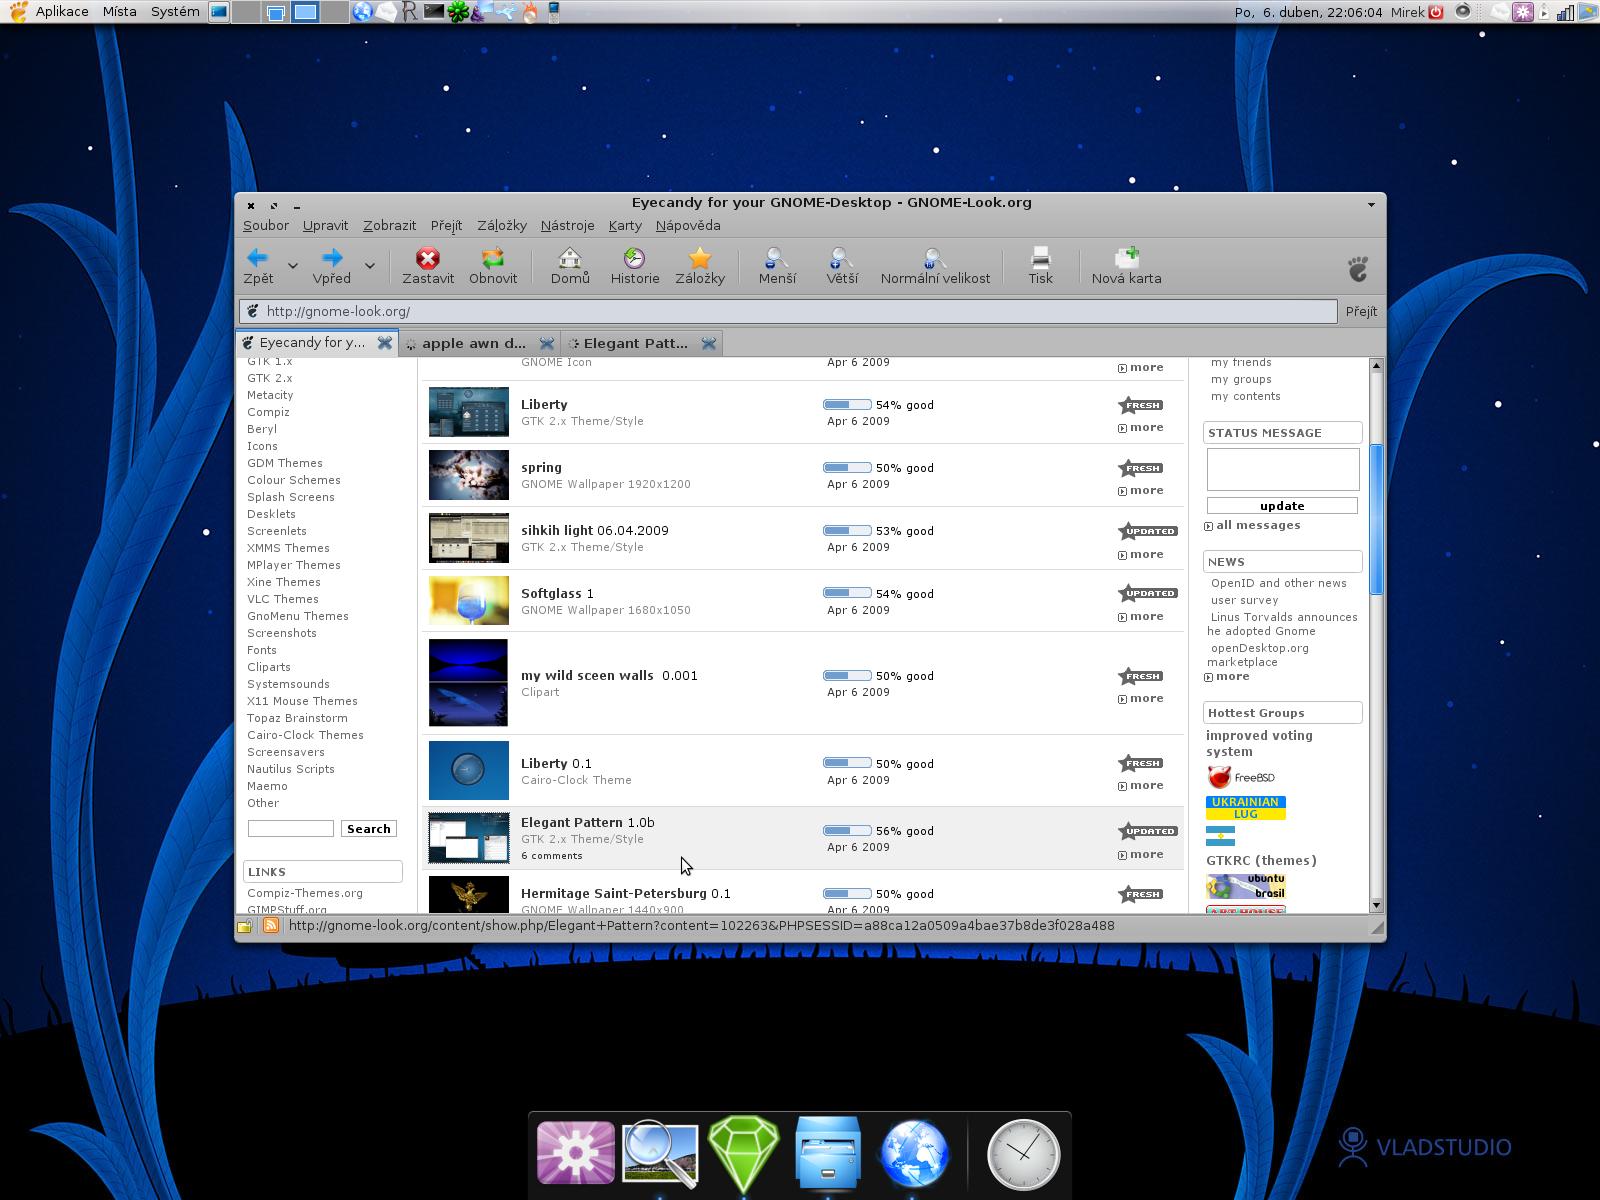This screenshot has width=1600, height=1200.
Task: Click the red power button next to Mirek
Action: pos(1436,12)
